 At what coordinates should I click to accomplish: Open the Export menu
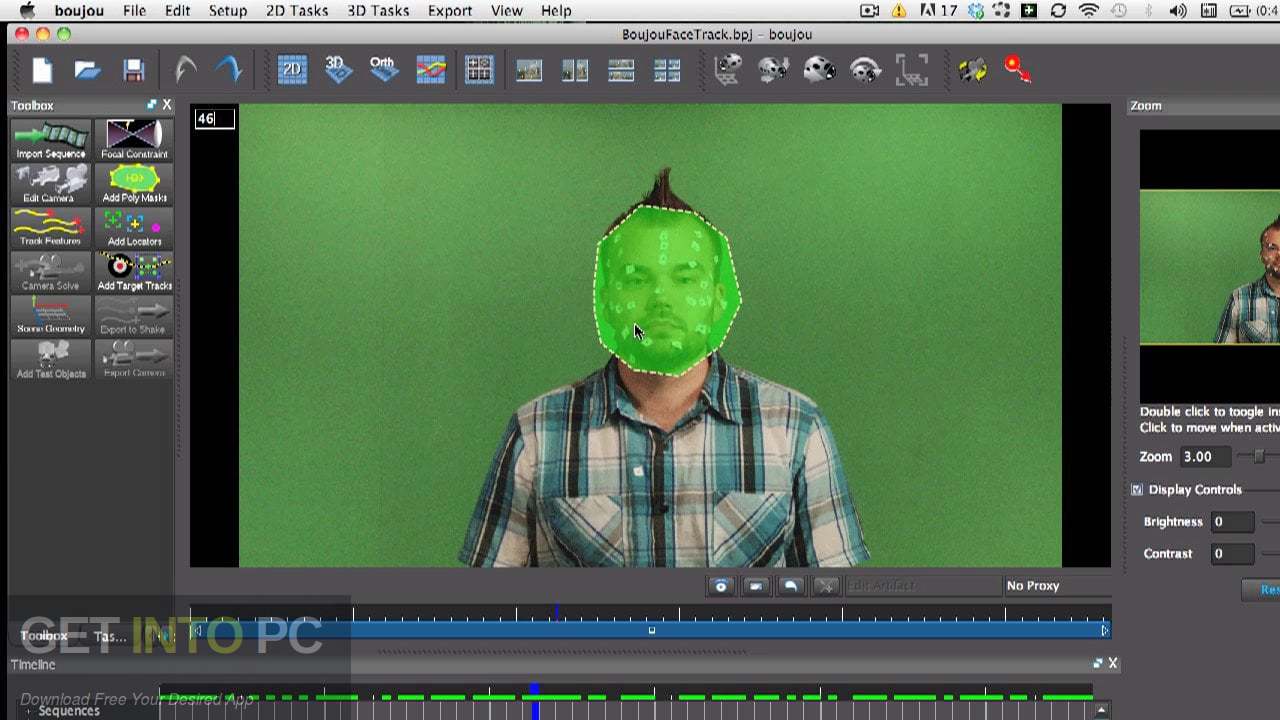pos(450,11)
